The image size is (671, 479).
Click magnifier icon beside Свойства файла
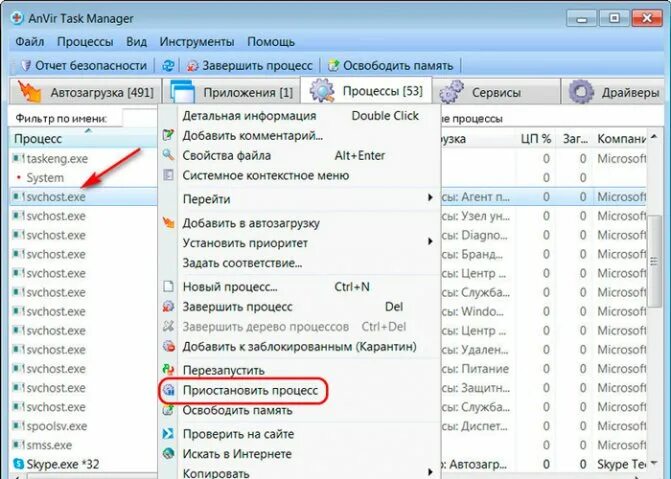pyautogui.click(x=168, y=155)
